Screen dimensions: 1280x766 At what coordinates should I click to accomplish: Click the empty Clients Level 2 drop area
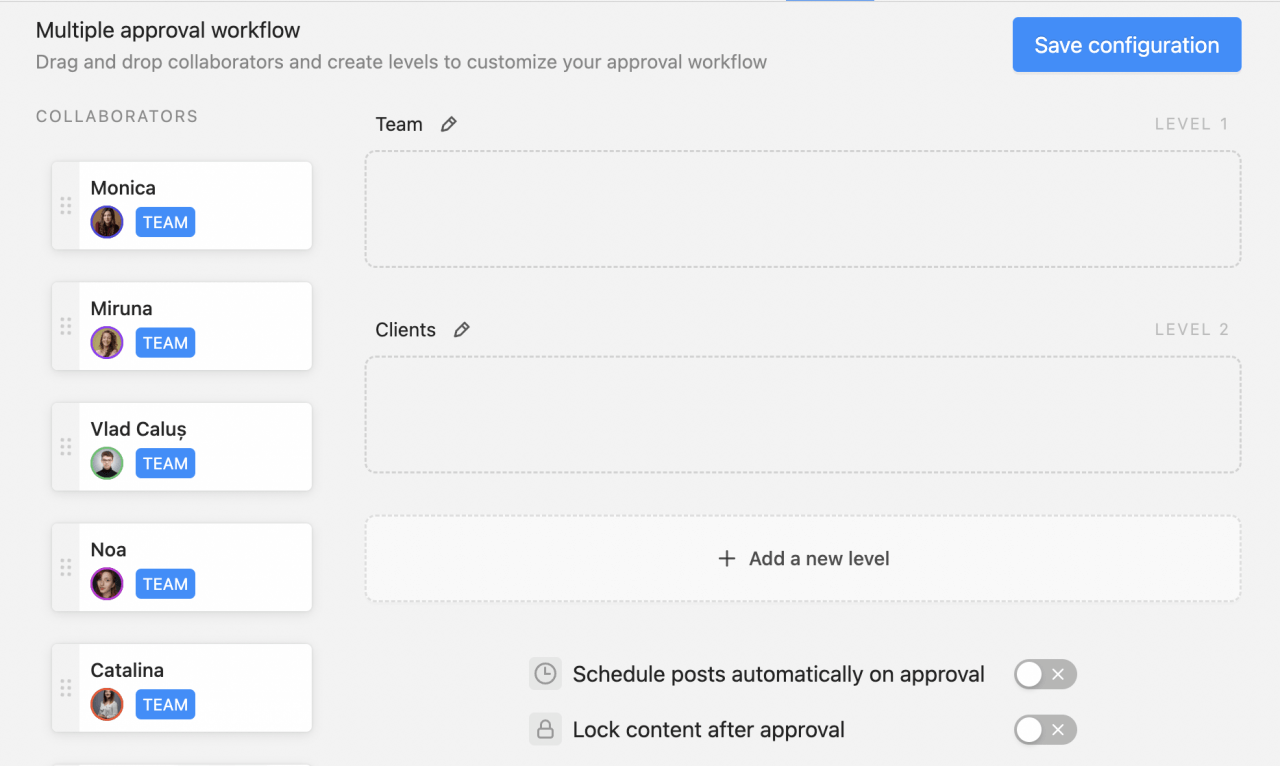pos(803,414)
